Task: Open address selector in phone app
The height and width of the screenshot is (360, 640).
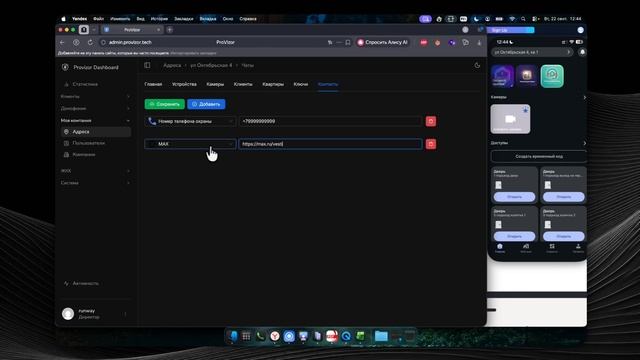Action: [532, 52]
